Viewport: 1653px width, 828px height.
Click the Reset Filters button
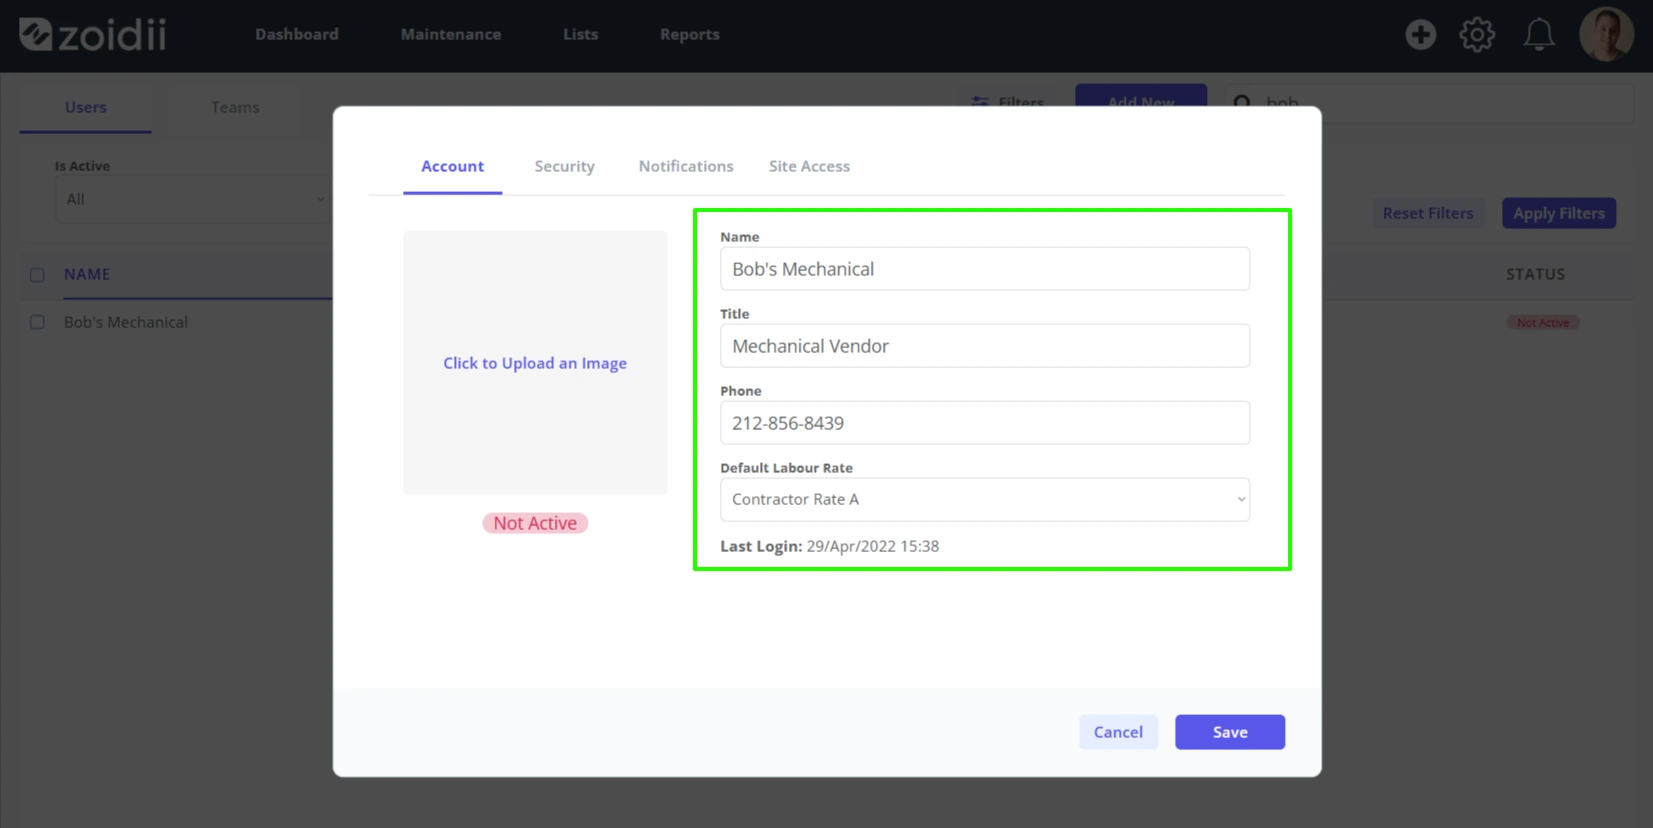point(1428,213)
